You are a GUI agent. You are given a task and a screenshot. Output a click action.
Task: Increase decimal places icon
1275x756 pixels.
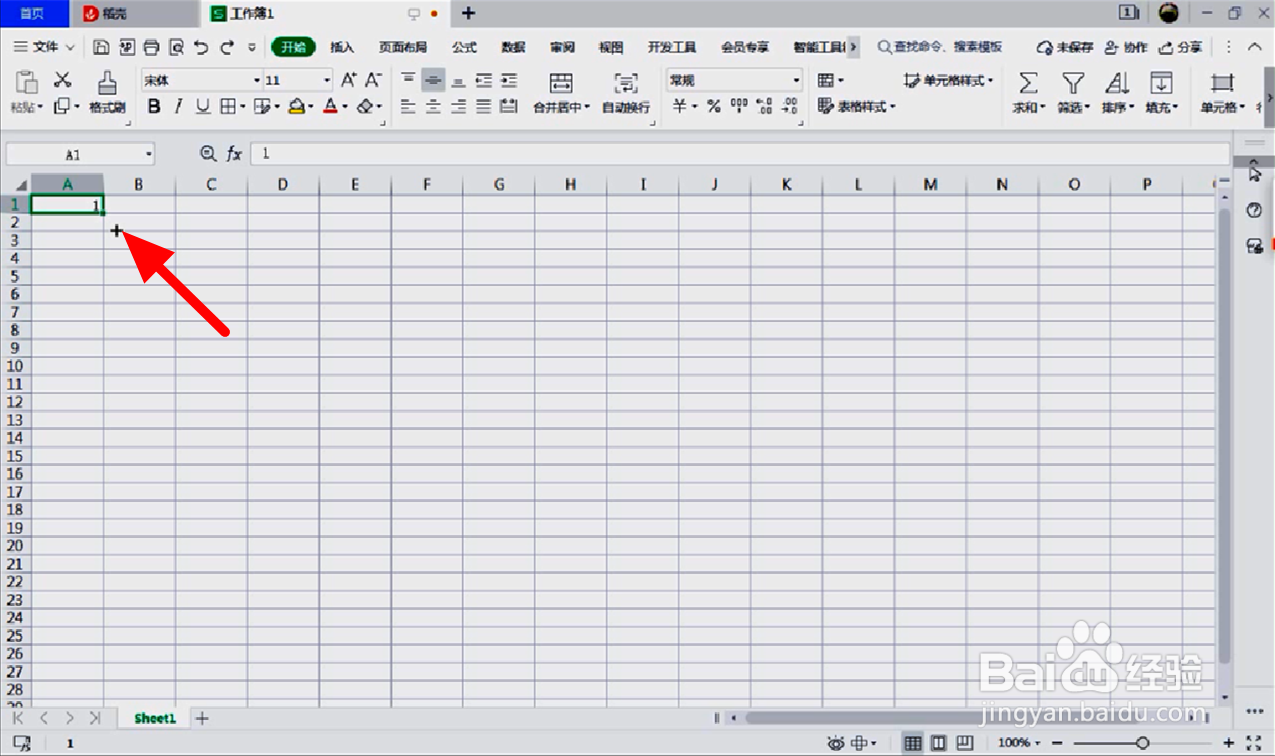point(764,106)
